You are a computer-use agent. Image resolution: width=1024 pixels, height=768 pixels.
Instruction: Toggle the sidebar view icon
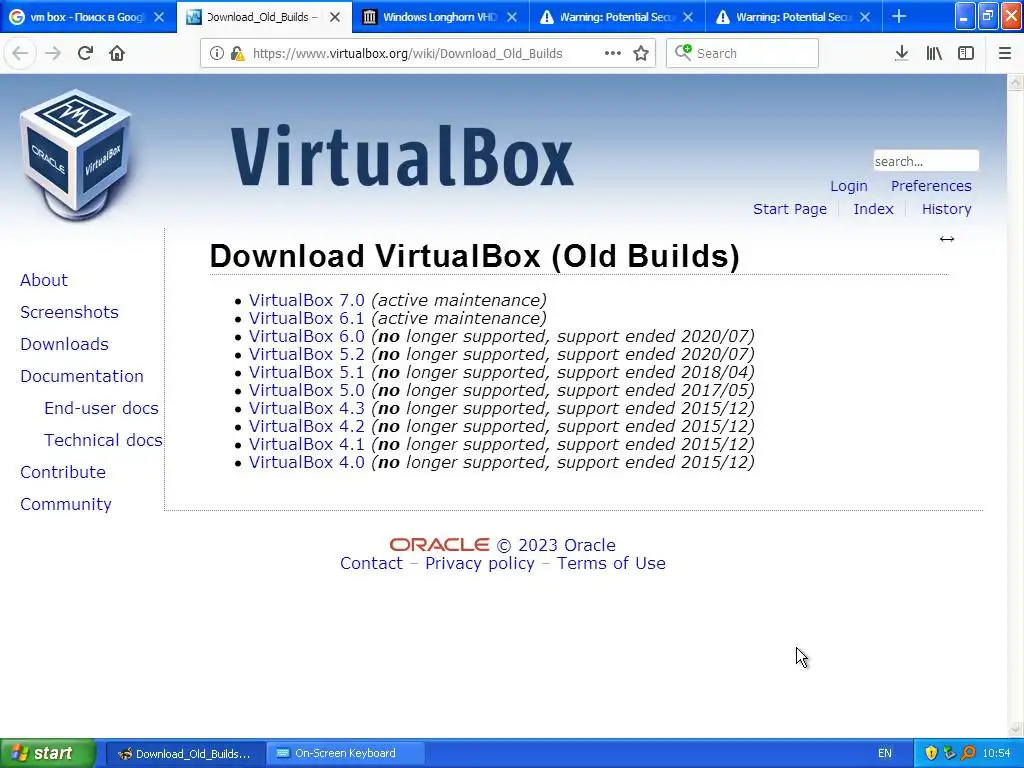coord(966,53)
